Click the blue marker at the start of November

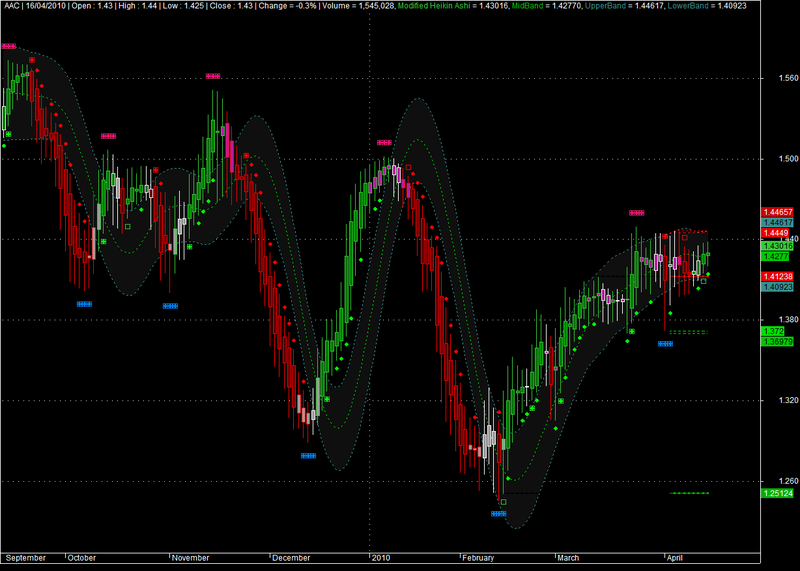coord(170,306)
